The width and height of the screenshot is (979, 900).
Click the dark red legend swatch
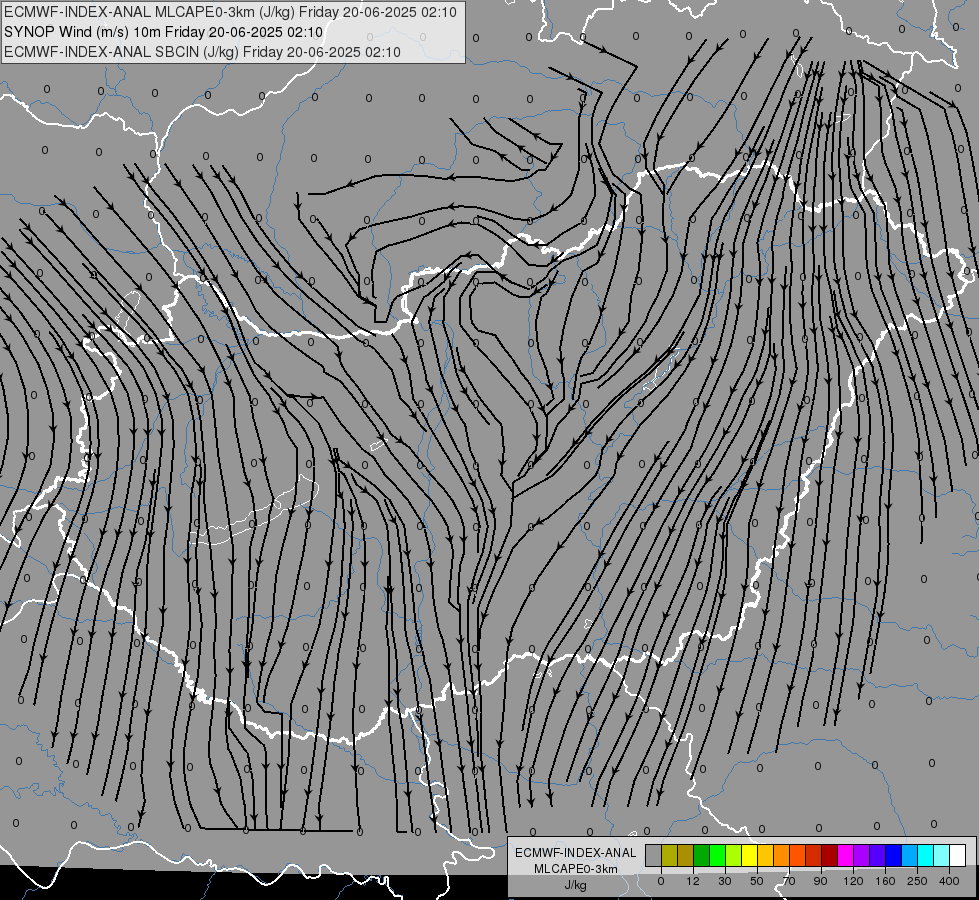(830, 855)
